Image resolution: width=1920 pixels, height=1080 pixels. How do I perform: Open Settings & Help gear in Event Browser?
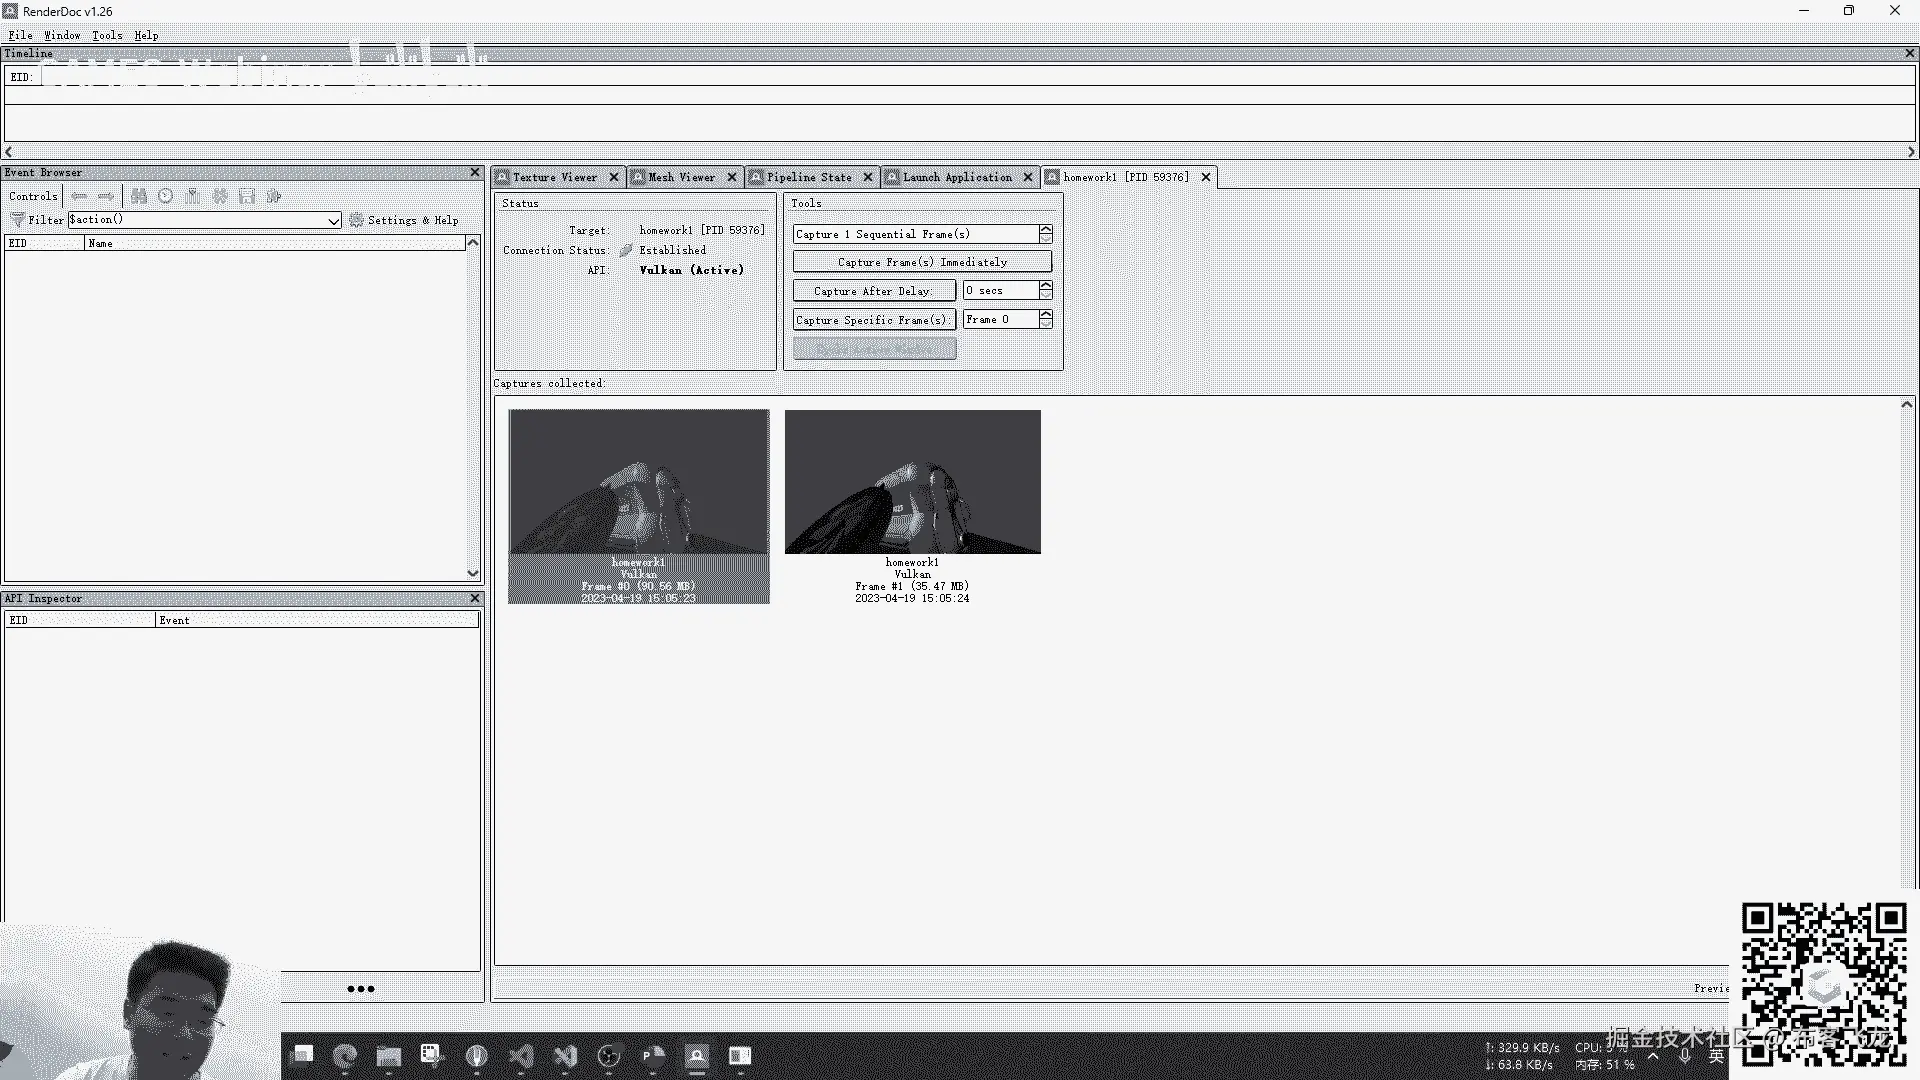356,220
